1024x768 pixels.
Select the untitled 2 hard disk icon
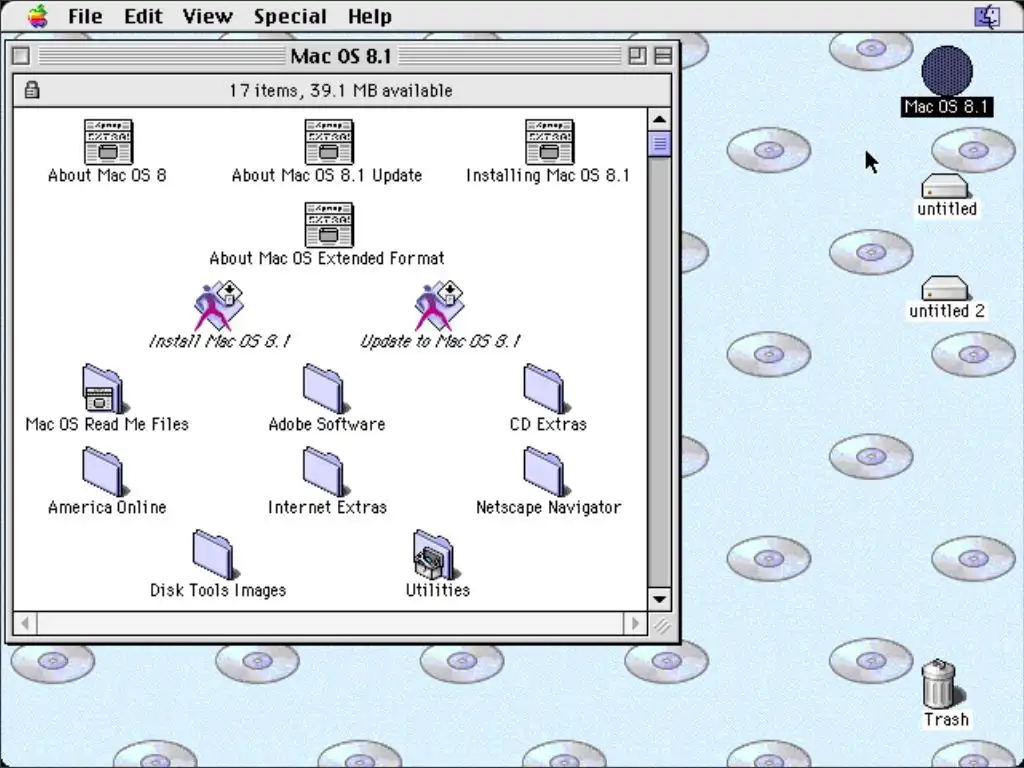tap(945, 288)
